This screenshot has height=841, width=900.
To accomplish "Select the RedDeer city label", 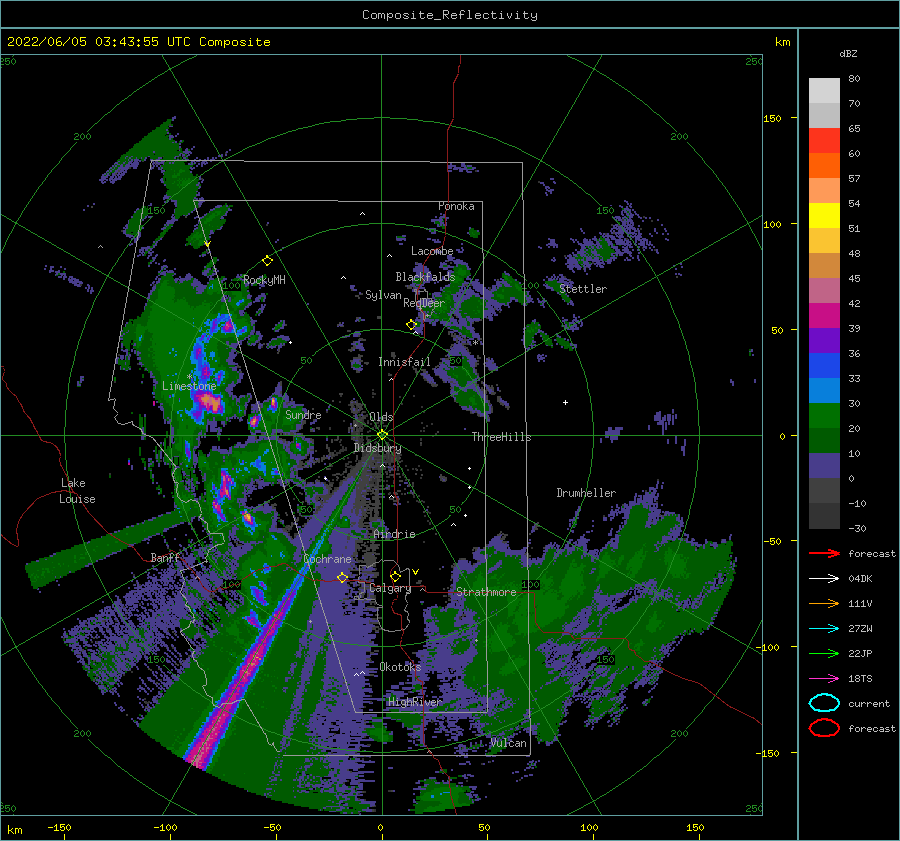I will pos(424,303).
